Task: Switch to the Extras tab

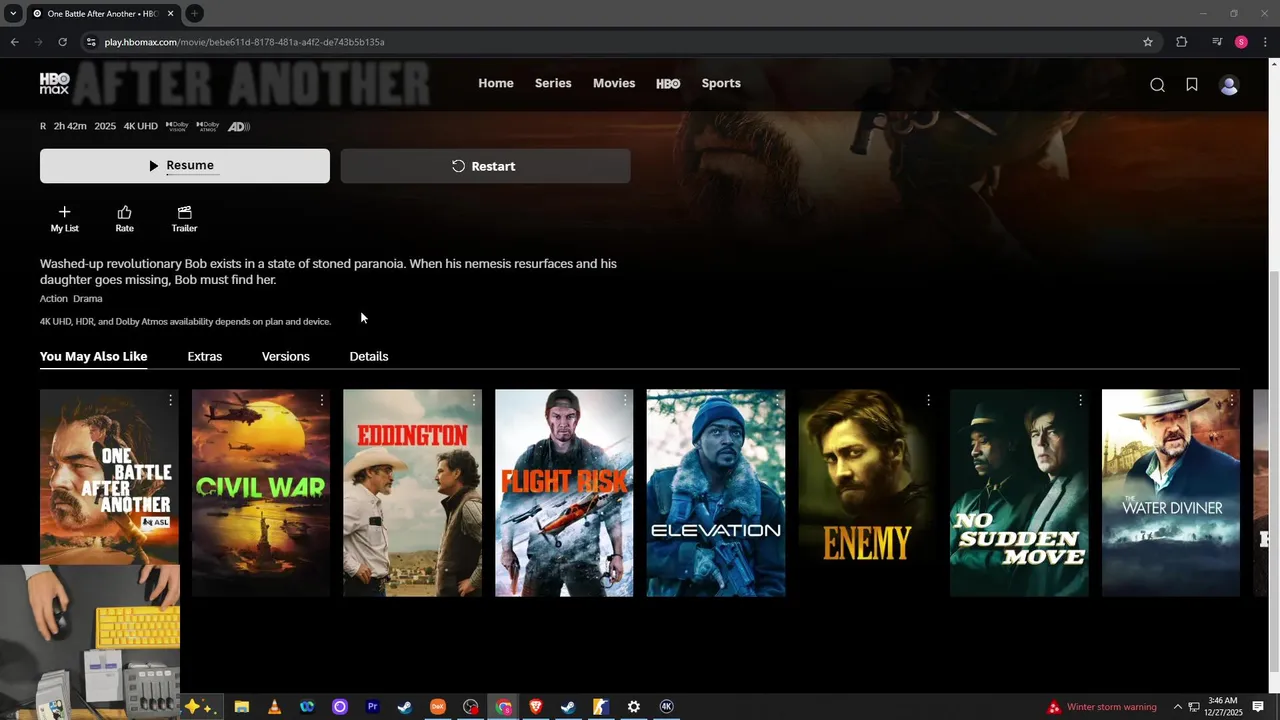Action: [205, 356]
